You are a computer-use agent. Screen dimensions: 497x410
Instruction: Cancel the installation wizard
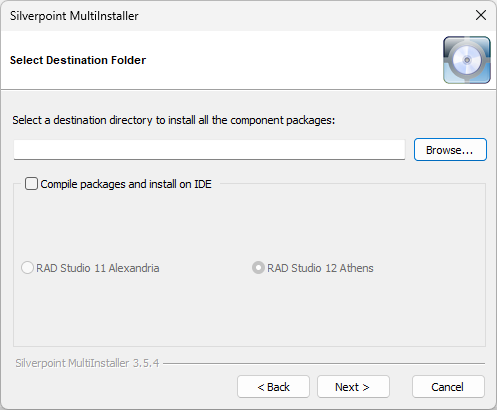[x=448, y=387]
